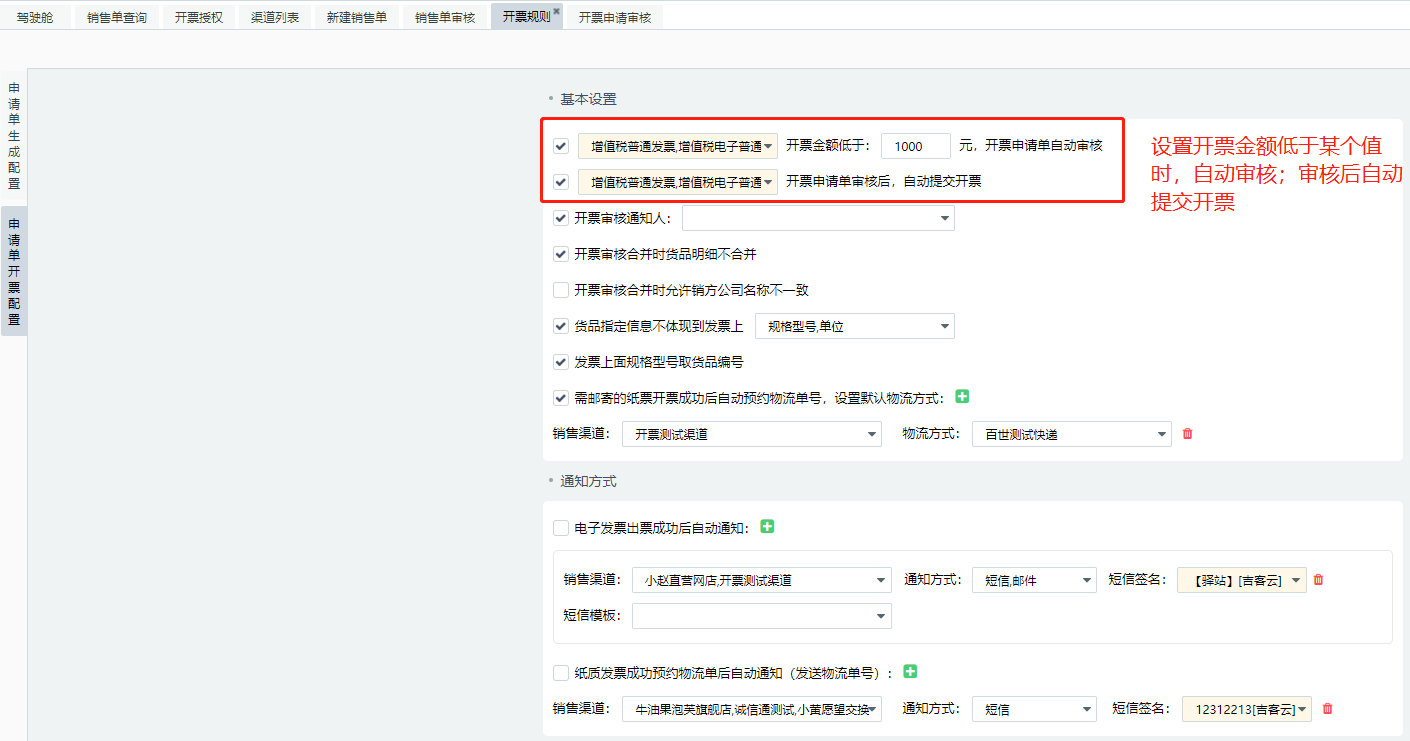Click green plus icon beside 设置默认物流方式
Viewport: 1410px width, 741px height.
962,397
